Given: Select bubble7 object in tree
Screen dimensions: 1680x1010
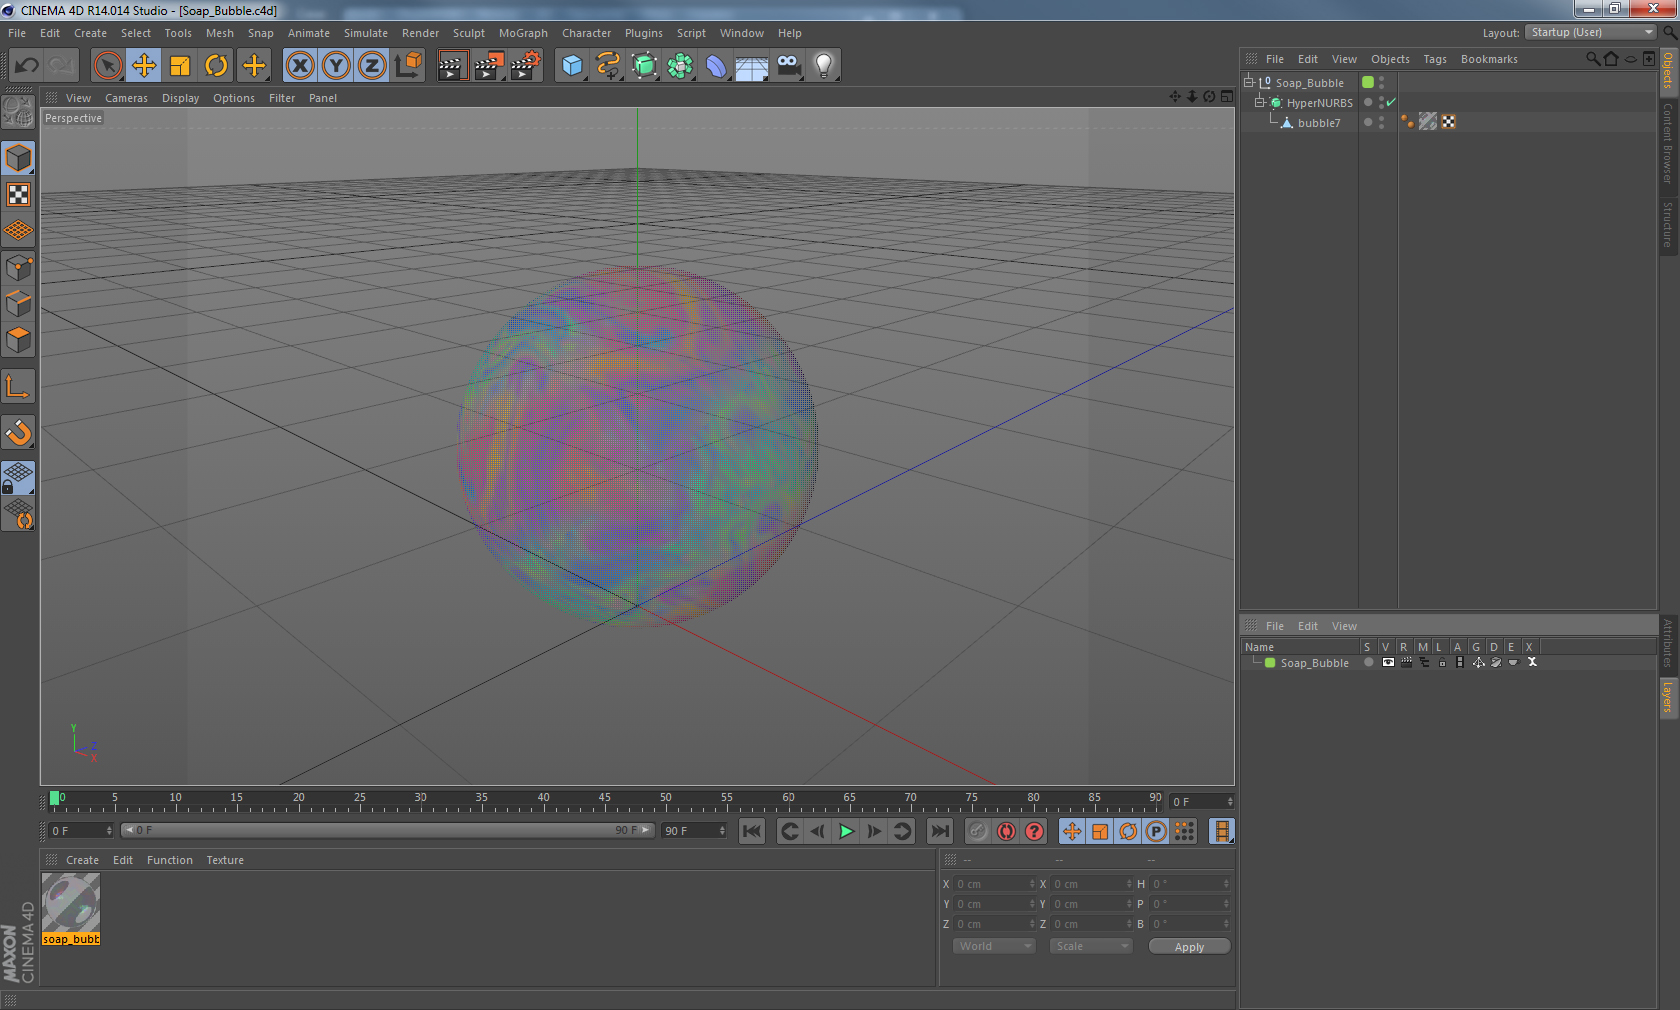Looking at the screenshot, I should point(1319,123).
